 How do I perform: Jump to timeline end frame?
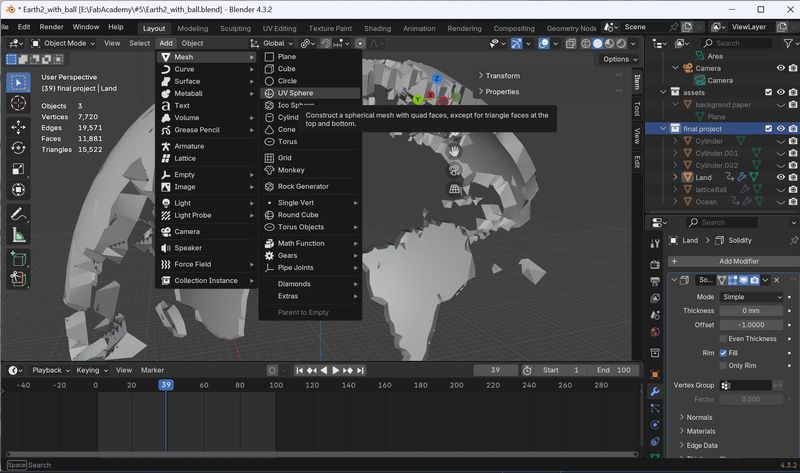click(x=360, y=370)
